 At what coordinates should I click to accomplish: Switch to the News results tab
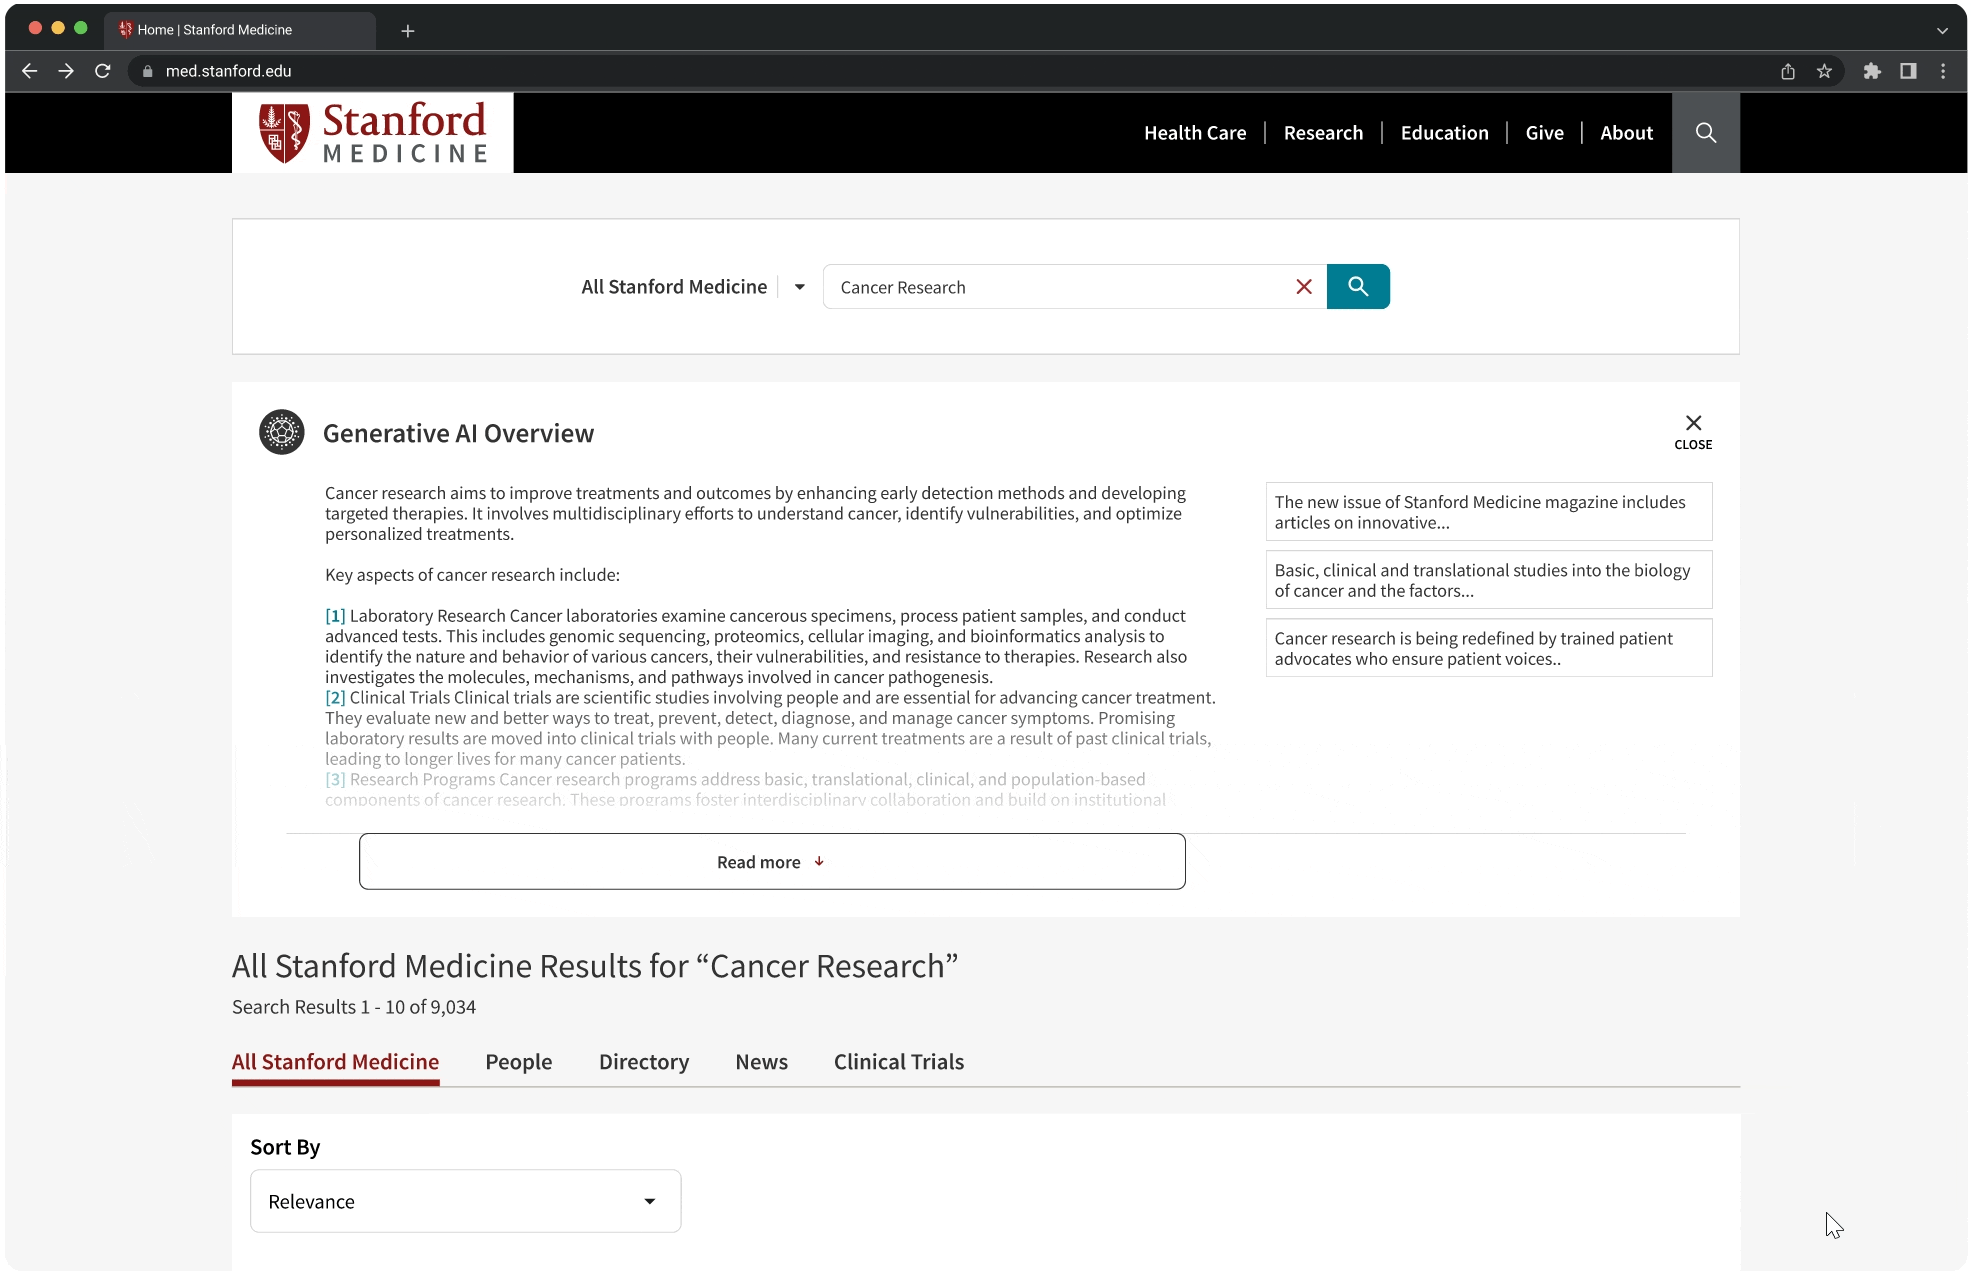tap(761, 1062)
